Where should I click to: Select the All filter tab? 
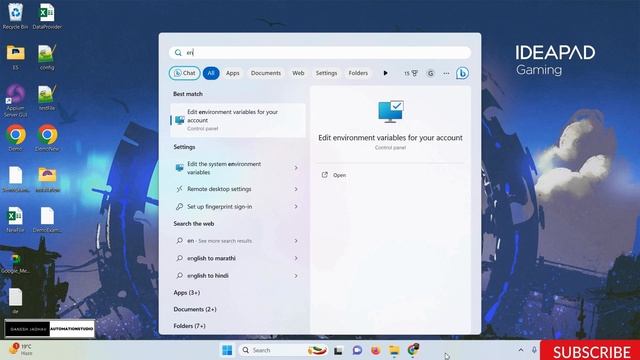pos(211,73)
